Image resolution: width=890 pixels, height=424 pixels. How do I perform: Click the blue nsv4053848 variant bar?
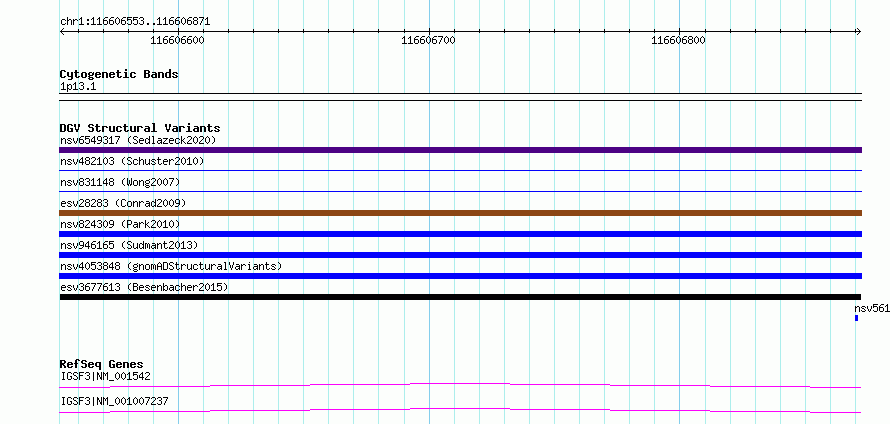(x=460, y=276)
